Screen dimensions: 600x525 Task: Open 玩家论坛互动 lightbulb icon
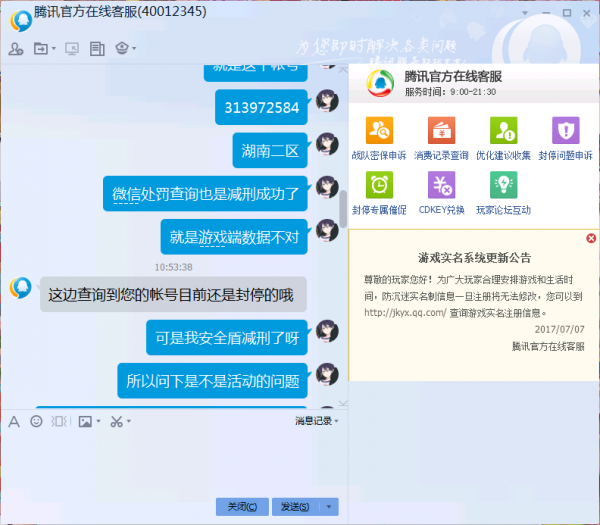click(x=503, y=185)
